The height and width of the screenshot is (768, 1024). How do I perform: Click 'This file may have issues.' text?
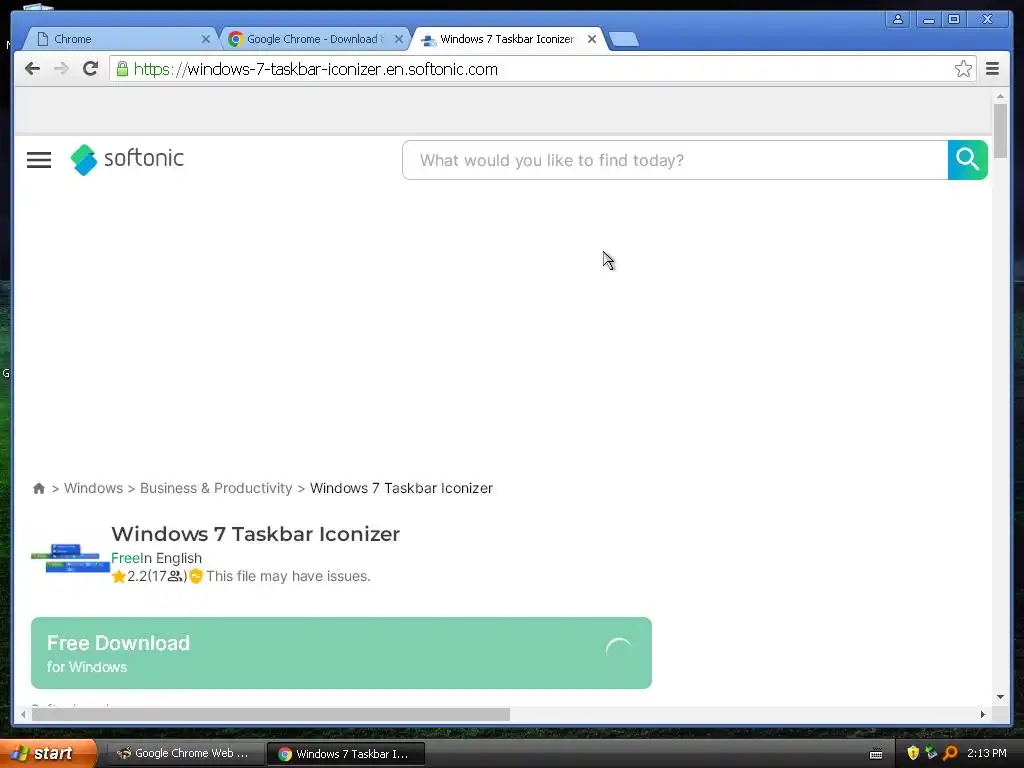(x=288, y=576)
